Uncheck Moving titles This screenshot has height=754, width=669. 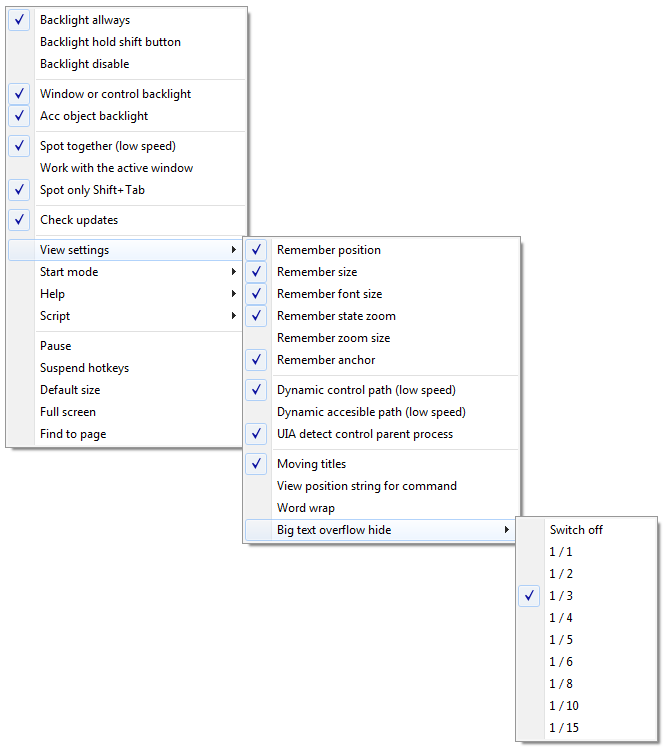[x=382, y=464]
